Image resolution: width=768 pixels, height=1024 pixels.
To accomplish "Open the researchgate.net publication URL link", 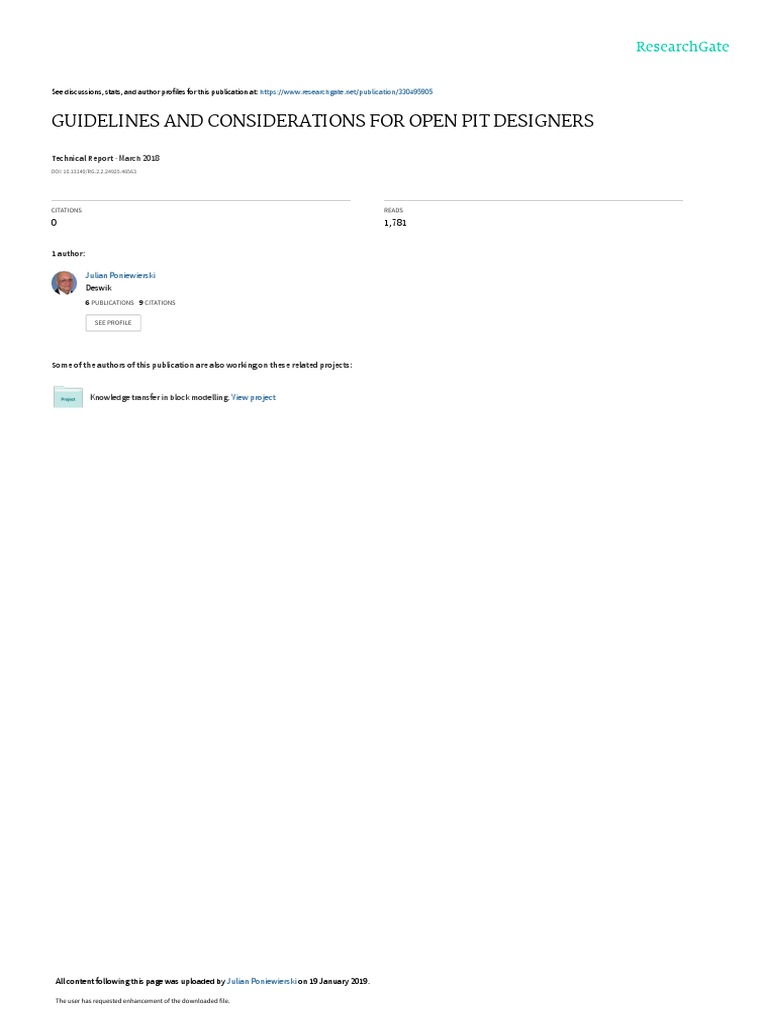I will [346, 92].
